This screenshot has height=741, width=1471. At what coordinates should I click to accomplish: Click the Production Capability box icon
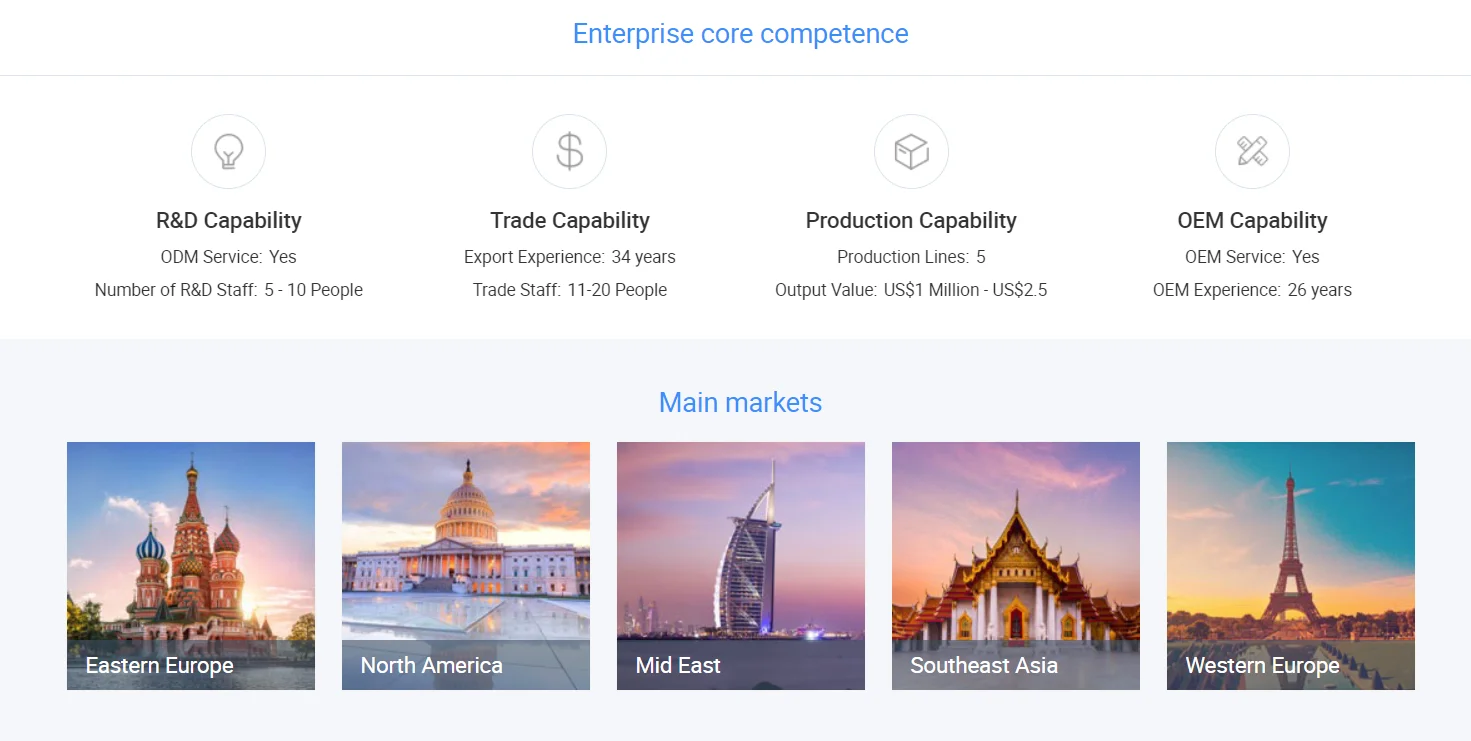[911, 152]
